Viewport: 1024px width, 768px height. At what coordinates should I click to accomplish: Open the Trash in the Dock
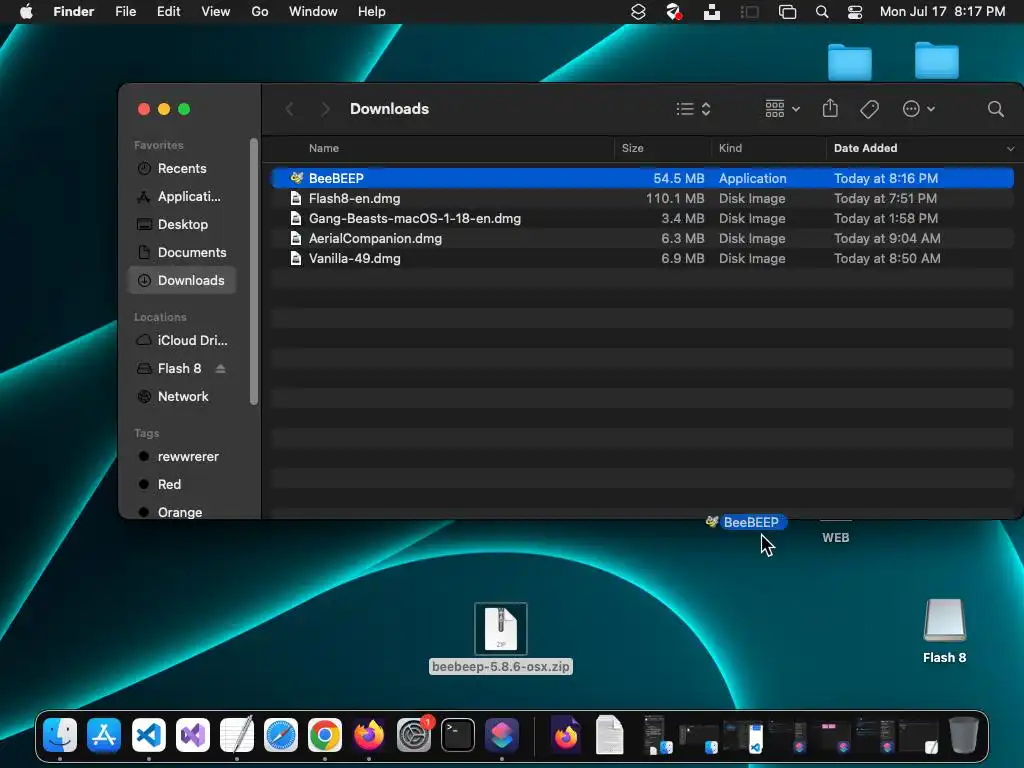pos(963,735)
